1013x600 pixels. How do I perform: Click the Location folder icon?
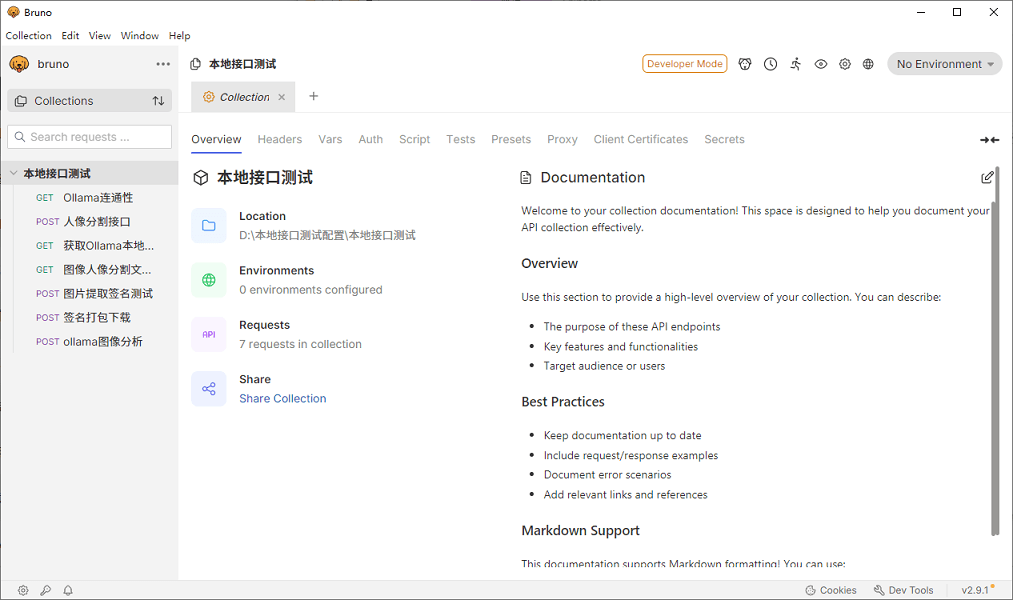209,225
